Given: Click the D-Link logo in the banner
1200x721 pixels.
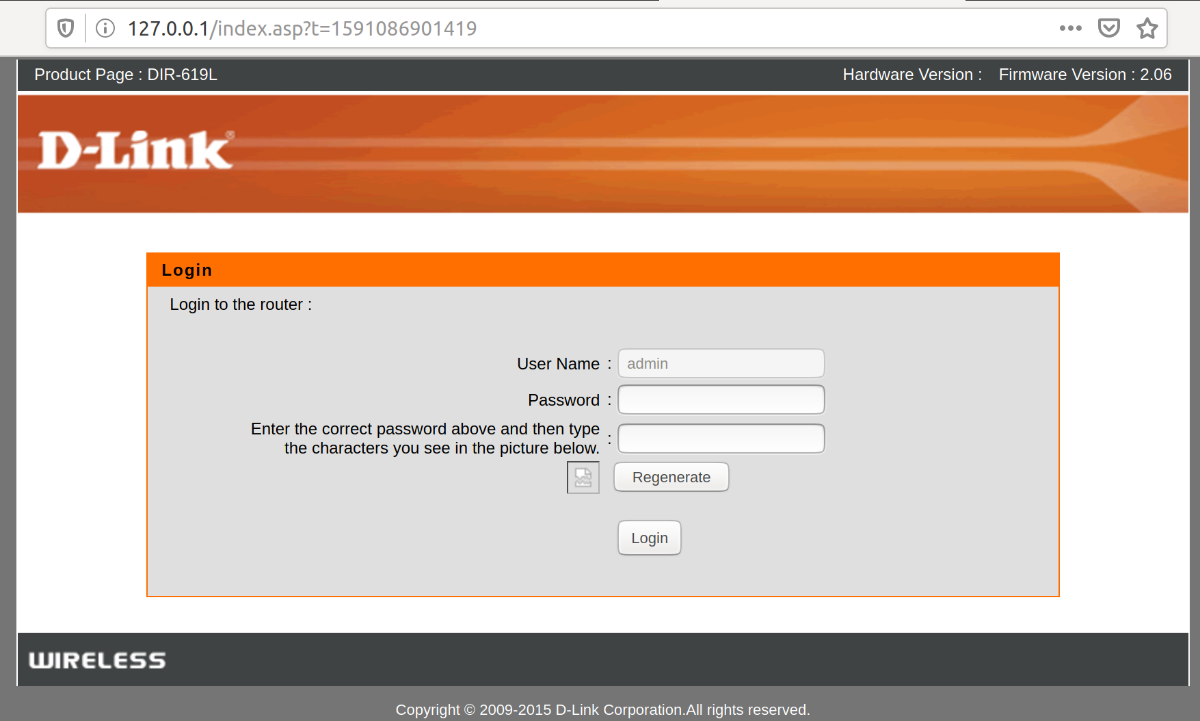Looking at the screenshot, I should click(x=135, y=150).
